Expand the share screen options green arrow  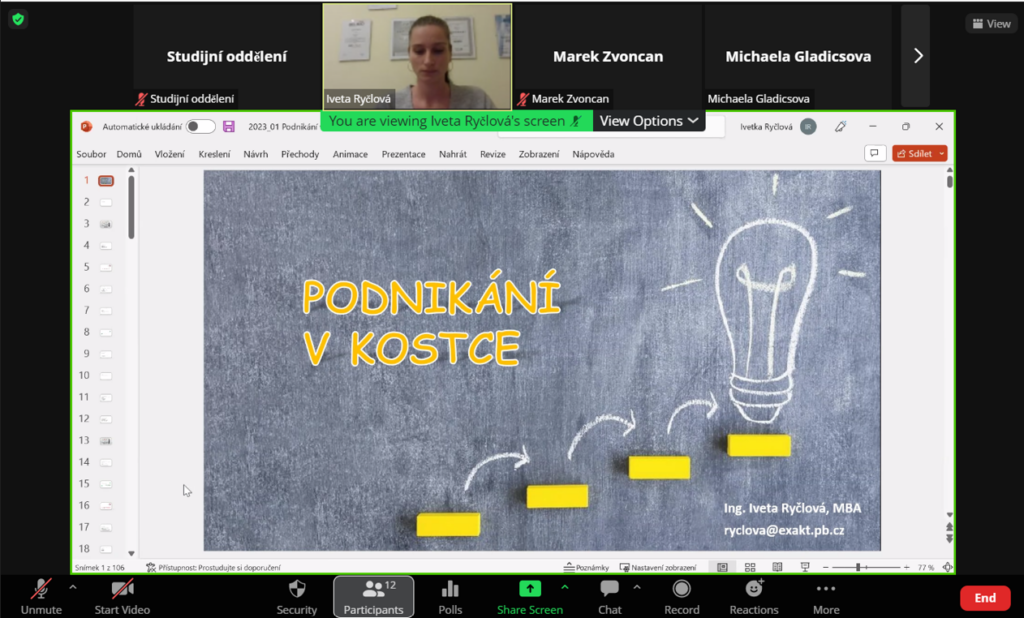coord(565,588)
